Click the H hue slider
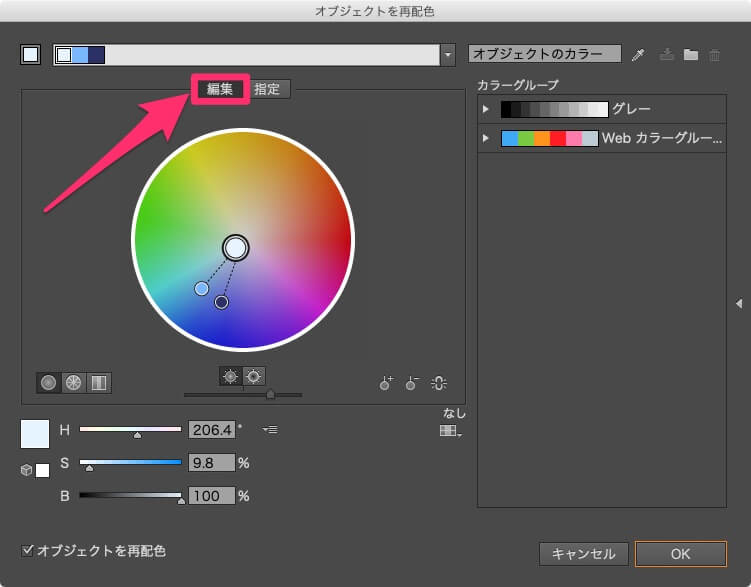 click(130, 429)
